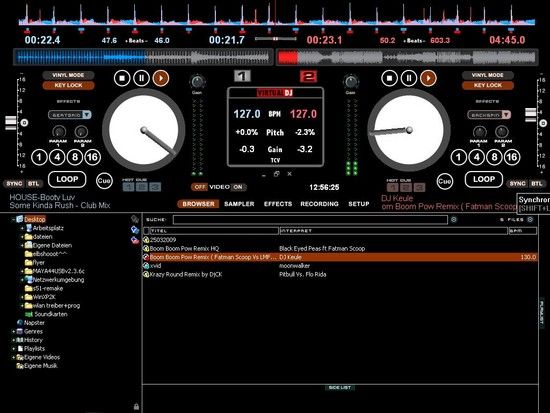Sort tracks by the Interpret column
550x413 pixels.
394,231
